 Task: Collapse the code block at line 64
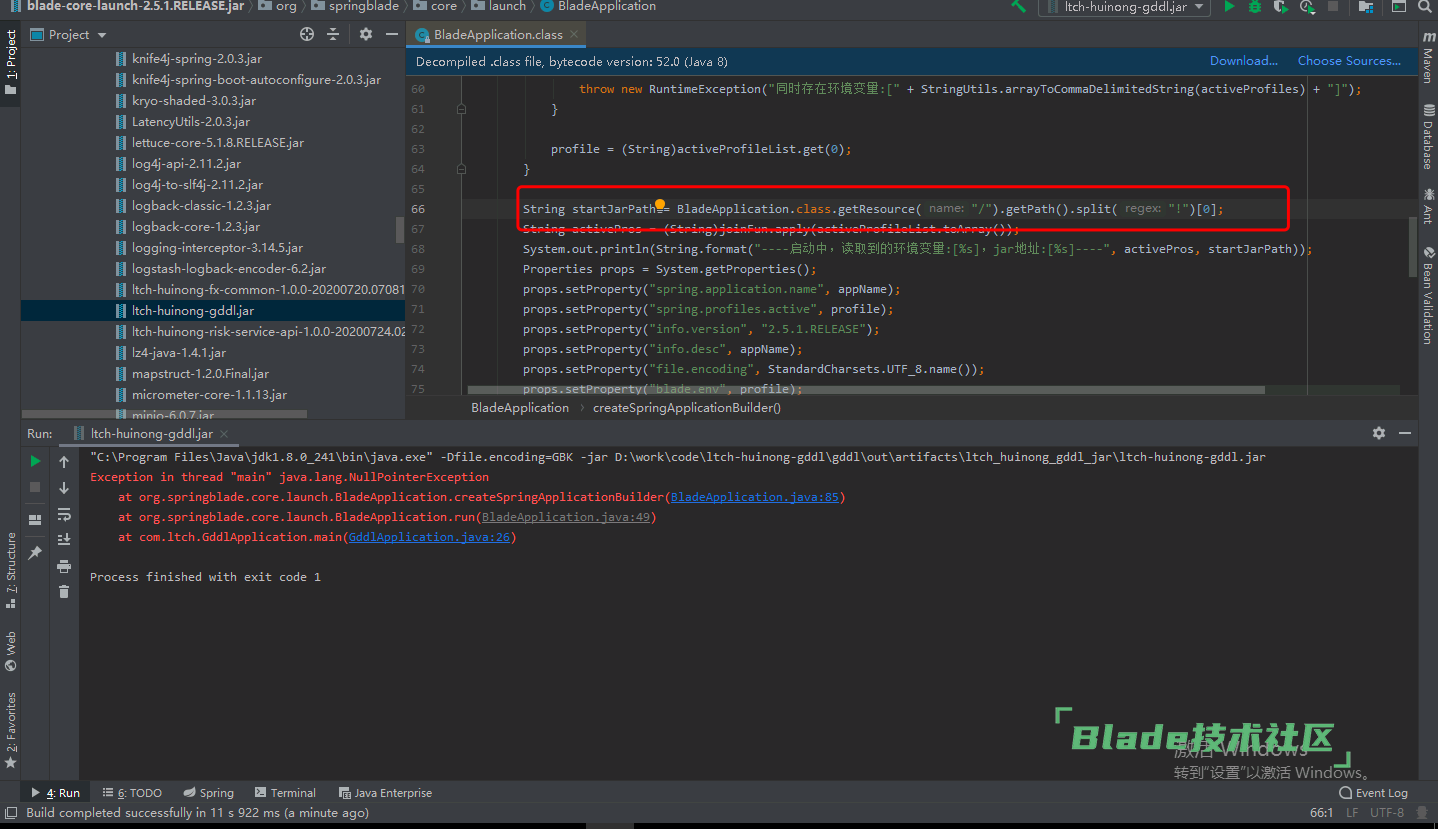(462, 169)
